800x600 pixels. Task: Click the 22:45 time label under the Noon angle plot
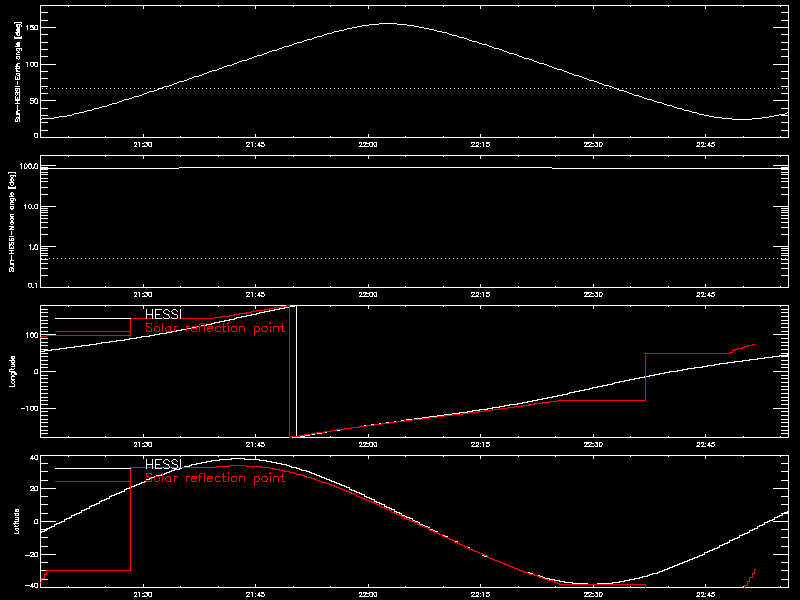click(x=705, y=295)
